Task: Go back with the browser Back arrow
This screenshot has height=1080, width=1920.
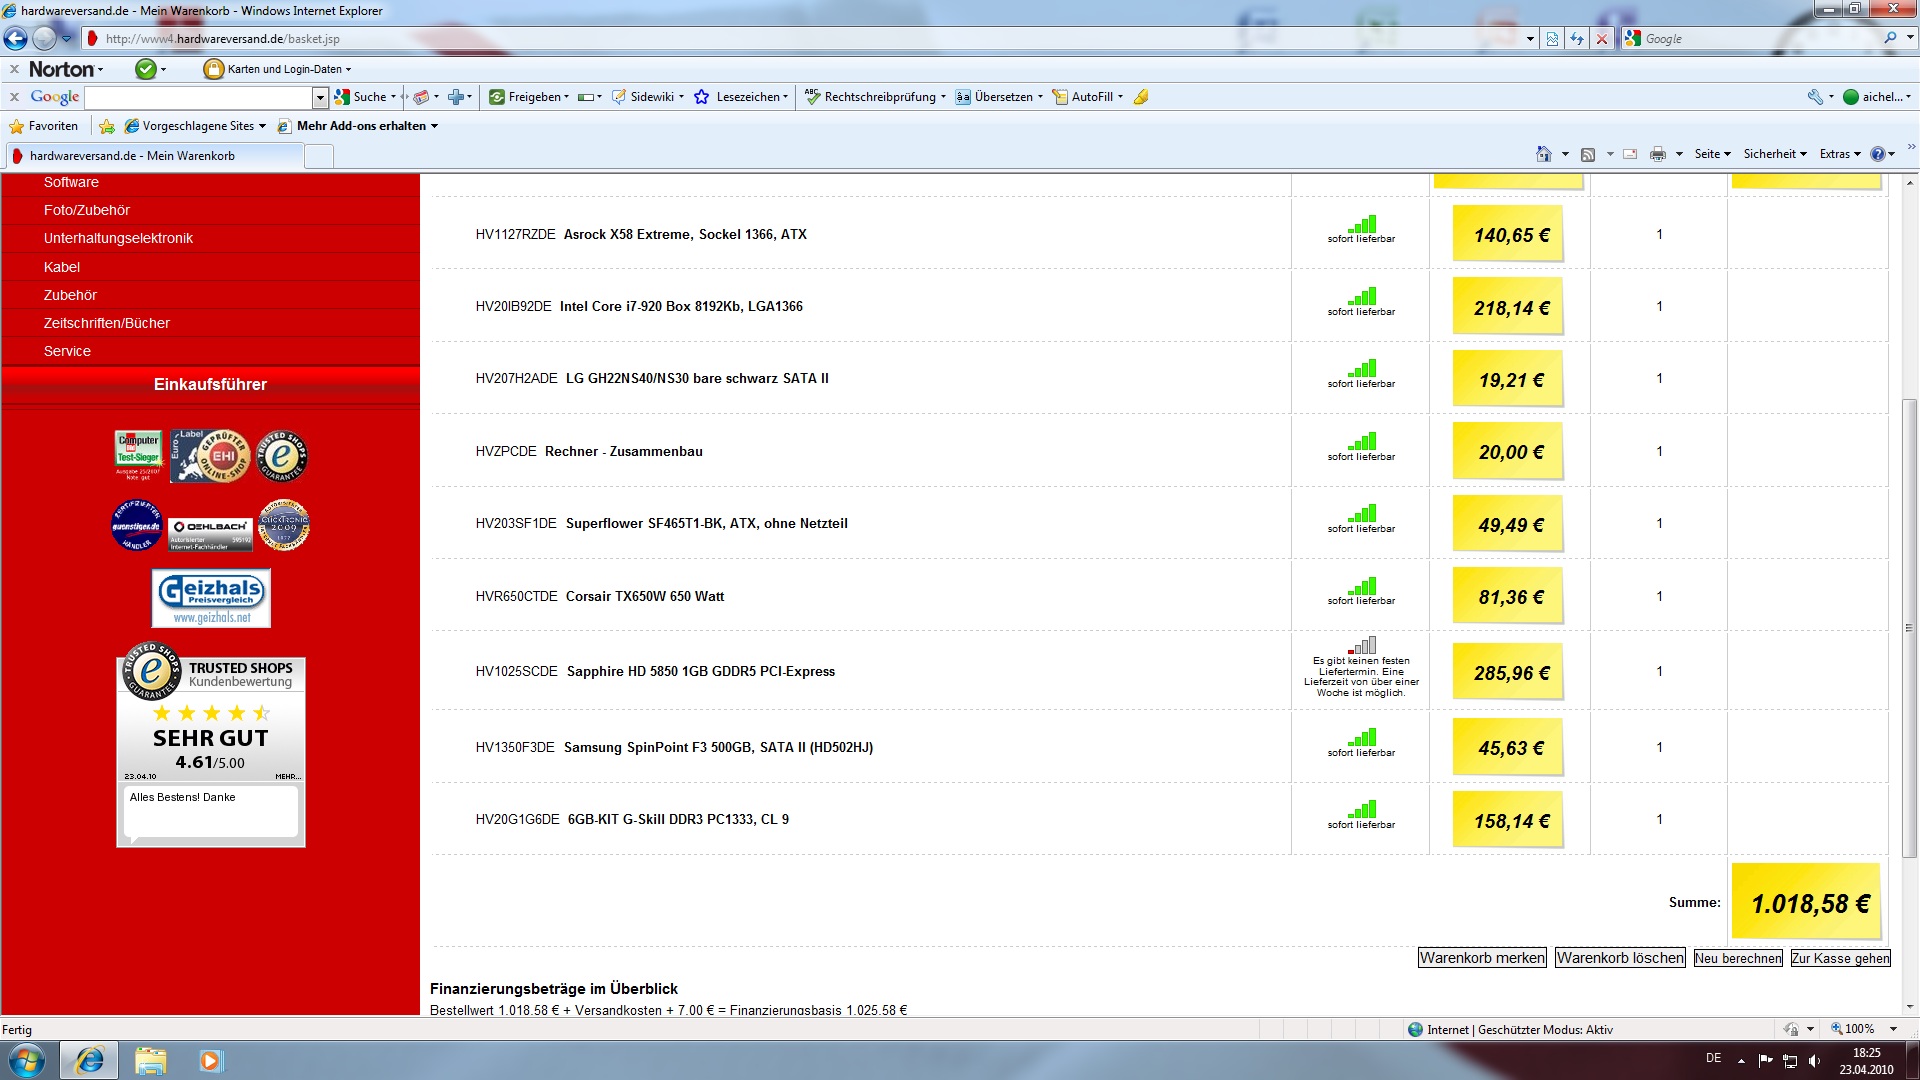Action: pyautogui.click(x=16, y=38)
